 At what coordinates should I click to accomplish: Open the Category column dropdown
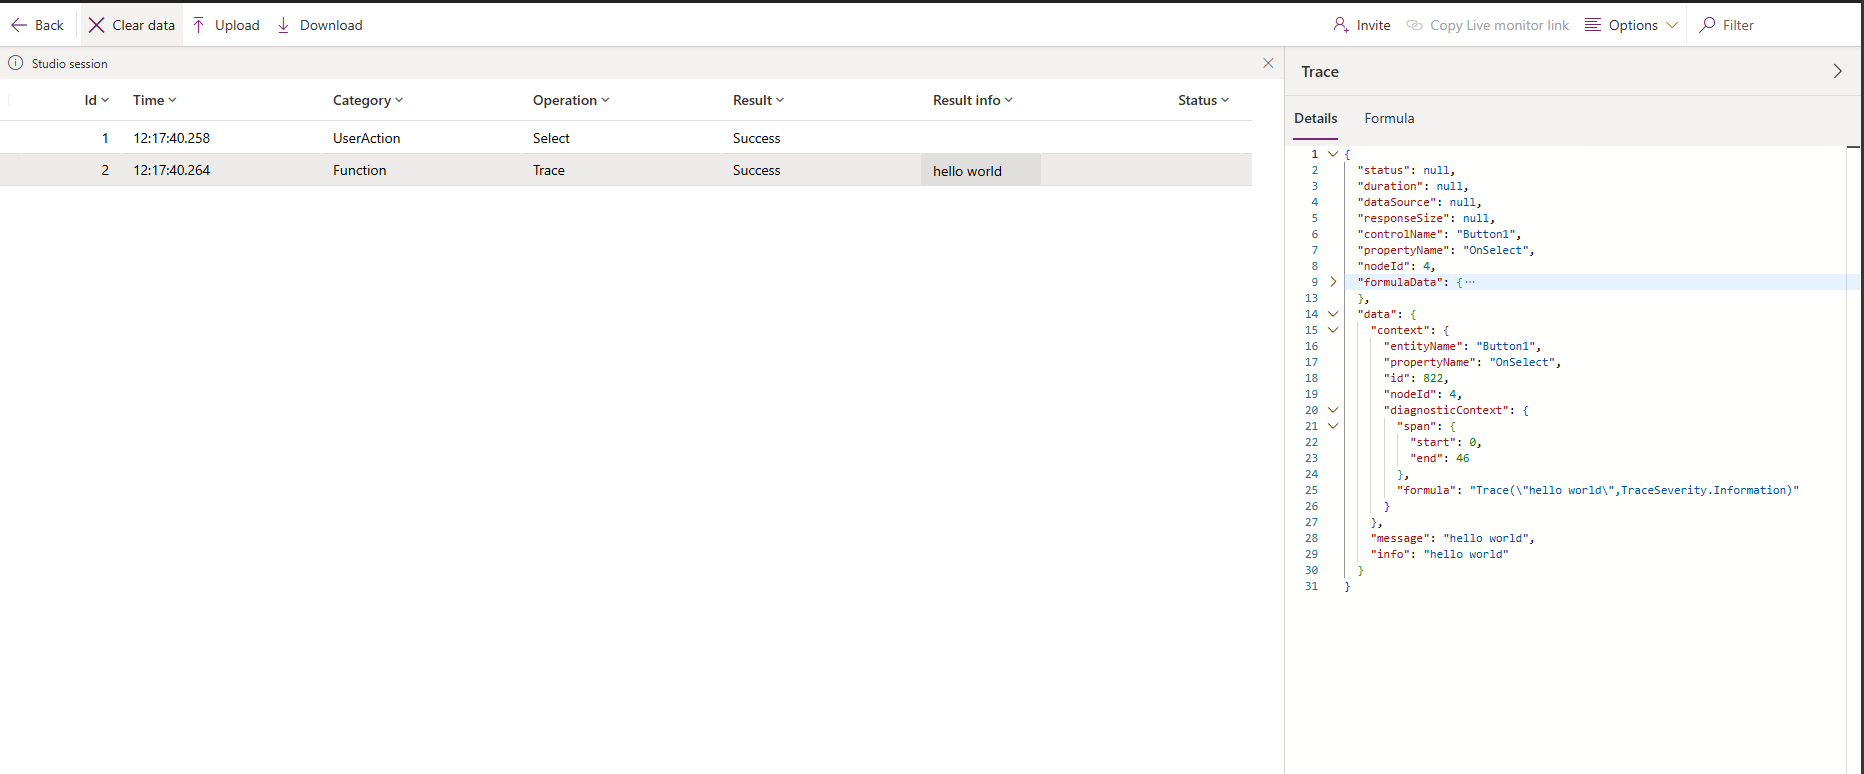tap(399, 100)
